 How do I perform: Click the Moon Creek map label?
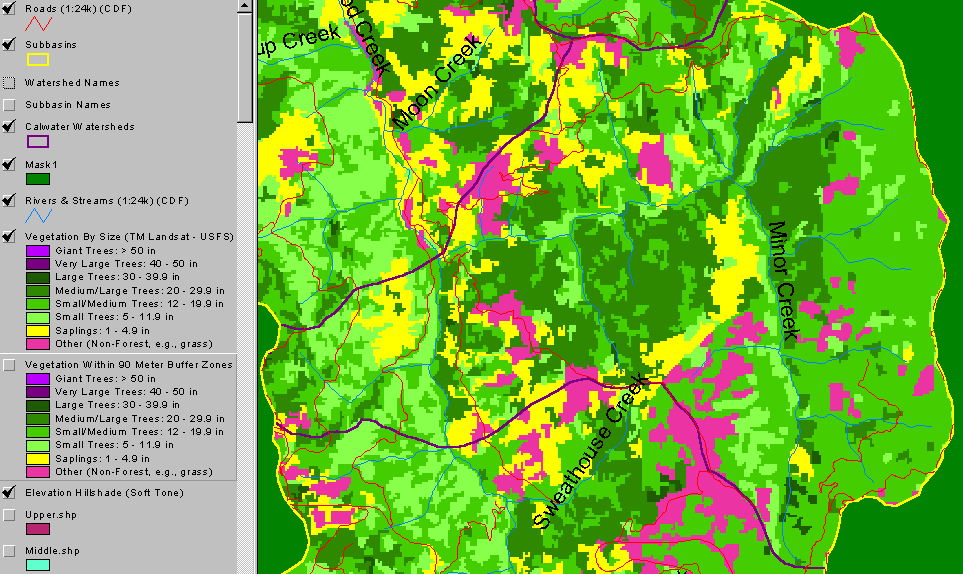pos(437,82)
